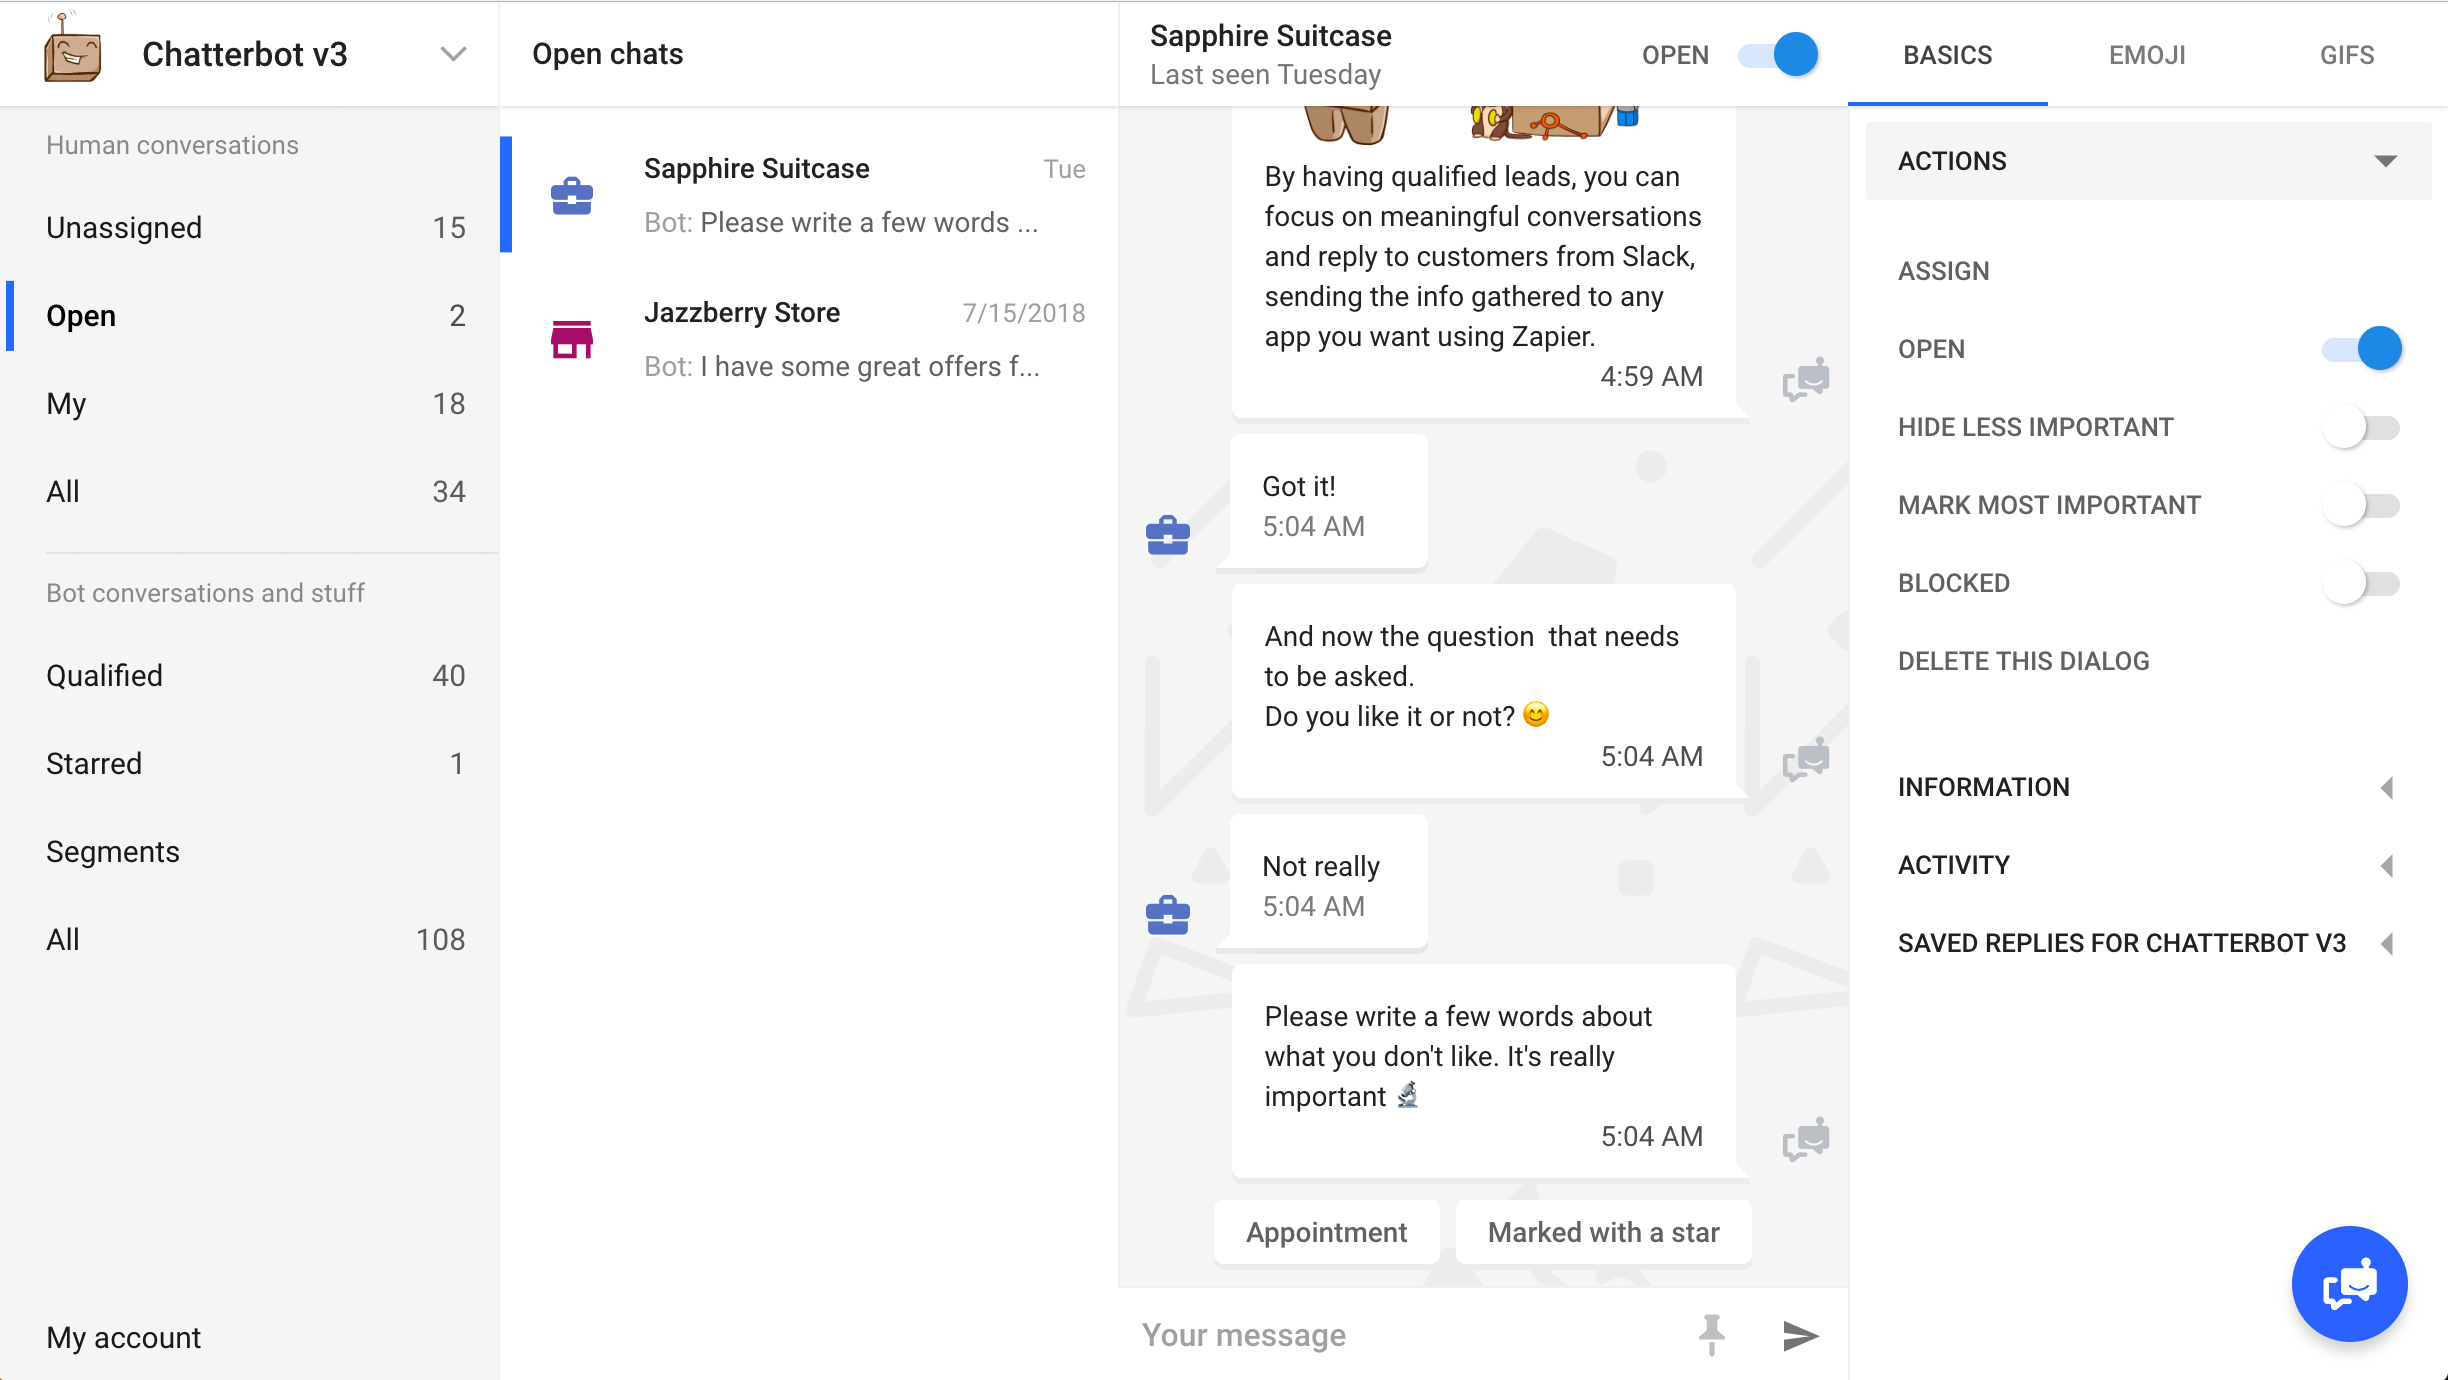Collapse the ACTIONS section
This screenshot has width=2448, height=1380.
pyautogui.click(x=2388, y=160)
